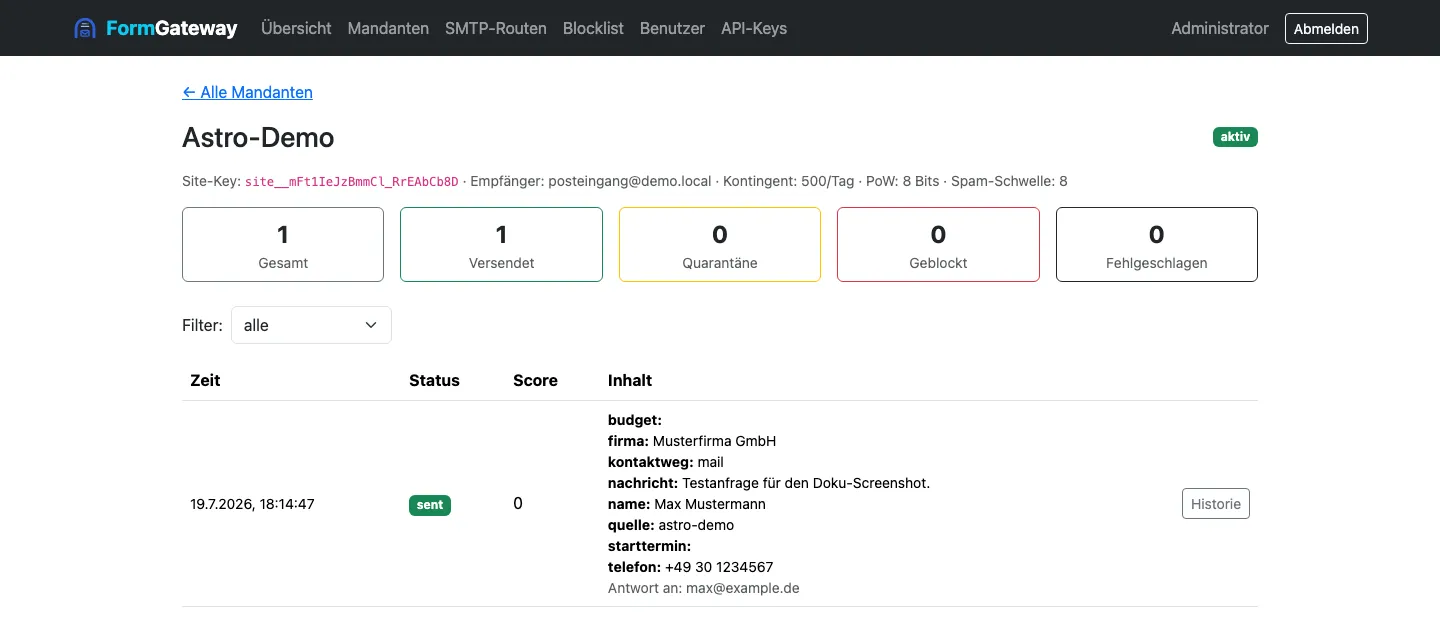1440x631 pixels.
Task: Click the quelle astro-demo line
Action: click(671, 525)
